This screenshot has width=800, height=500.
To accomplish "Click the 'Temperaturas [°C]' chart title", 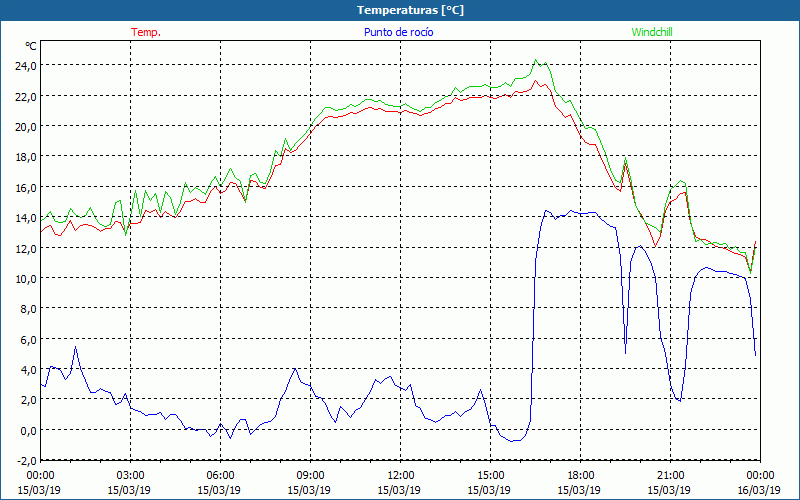I will coord(410,10).
